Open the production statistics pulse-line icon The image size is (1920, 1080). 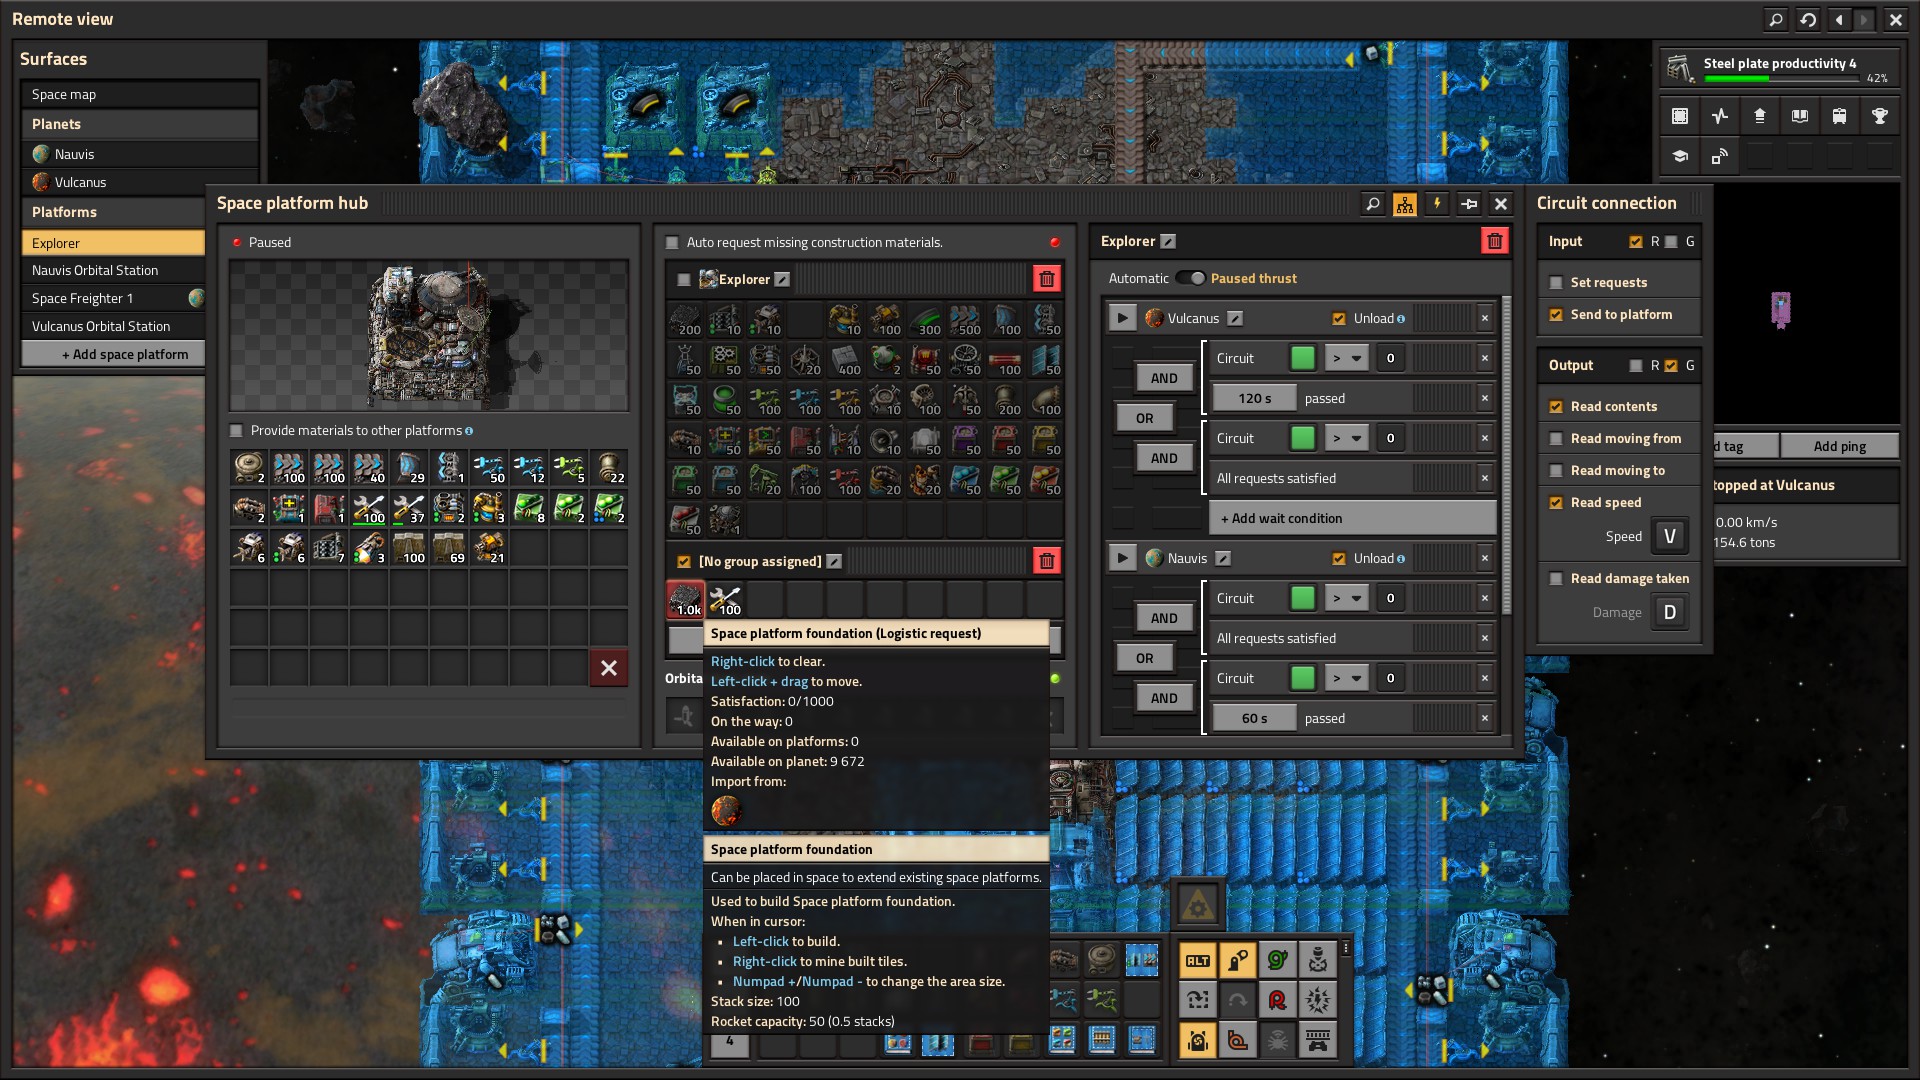pyautogui.click(x=1720, y=116)
